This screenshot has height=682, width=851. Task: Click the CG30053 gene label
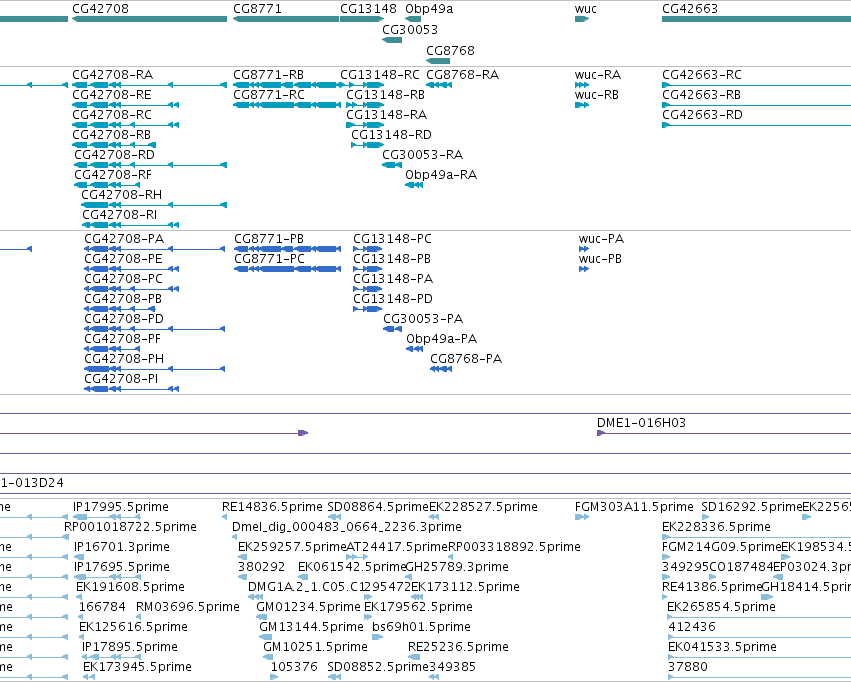pos(410,29)
